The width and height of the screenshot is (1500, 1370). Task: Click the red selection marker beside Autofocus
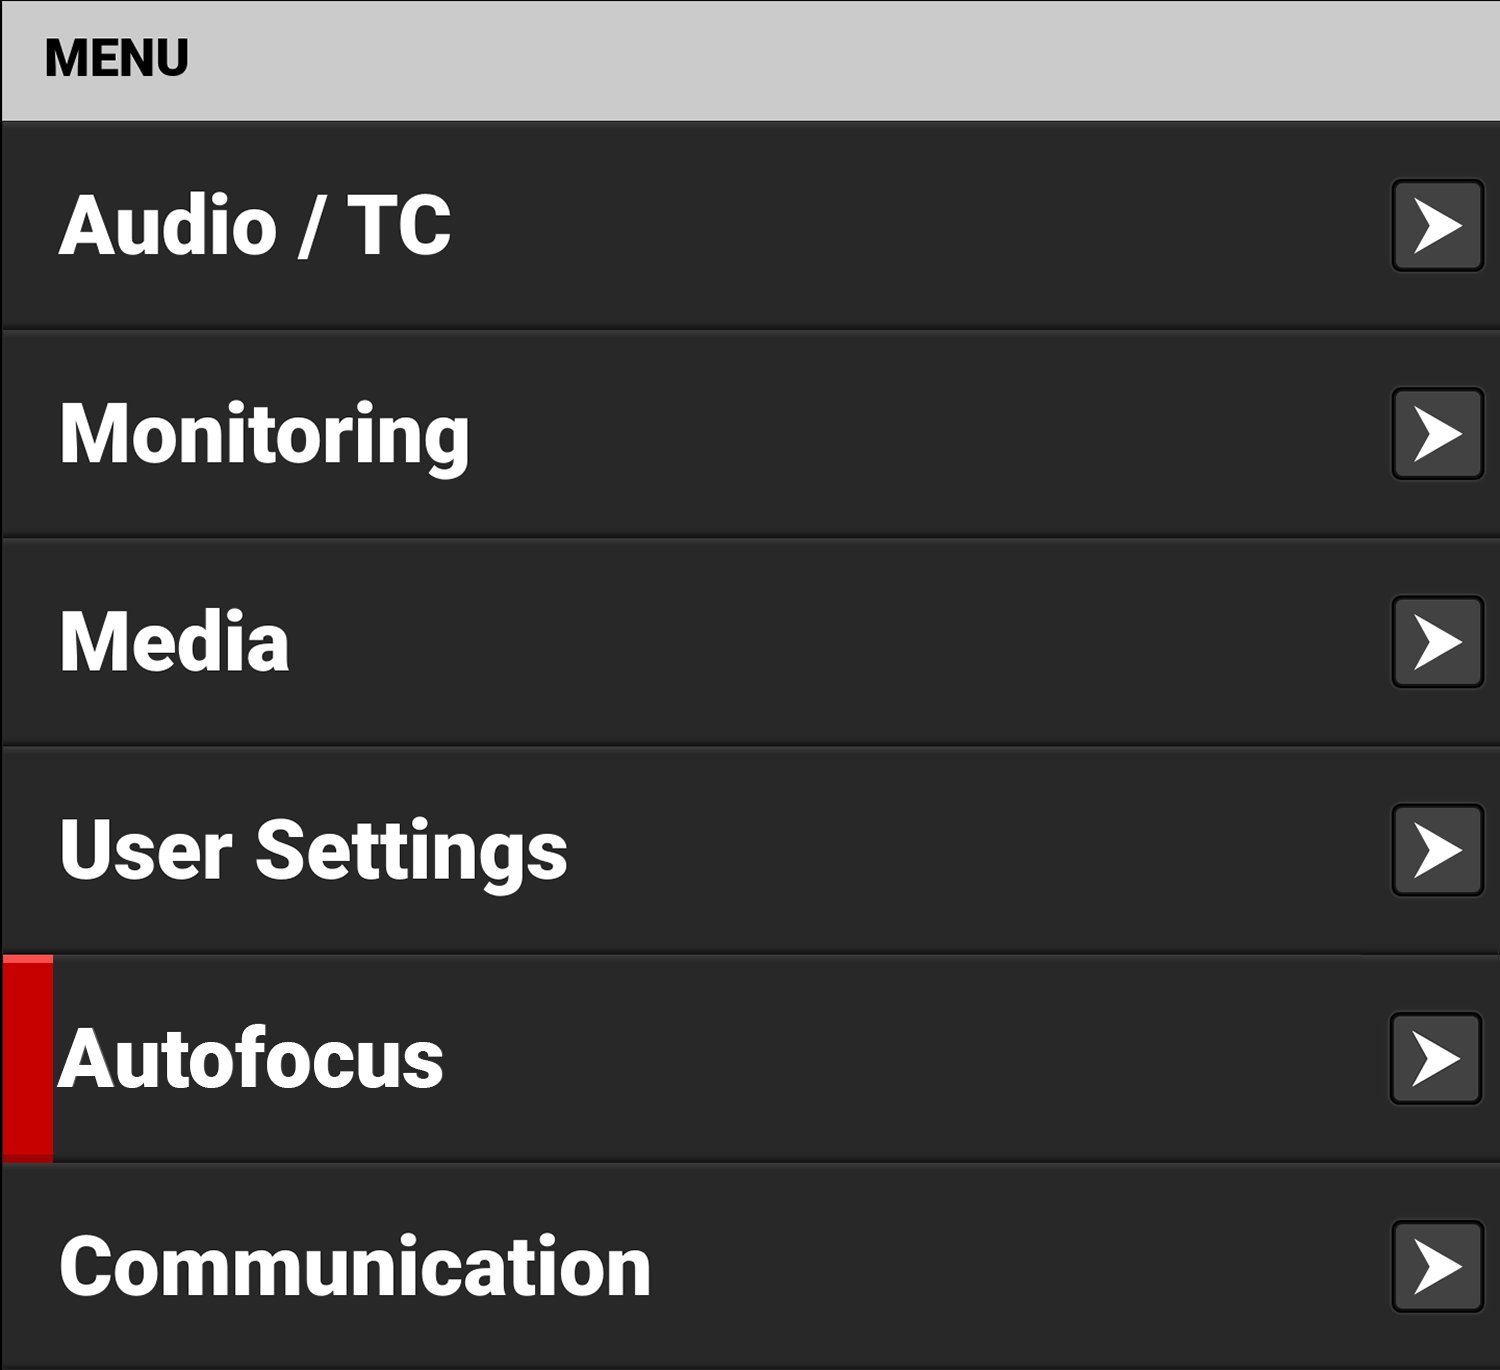[28, 1058]
